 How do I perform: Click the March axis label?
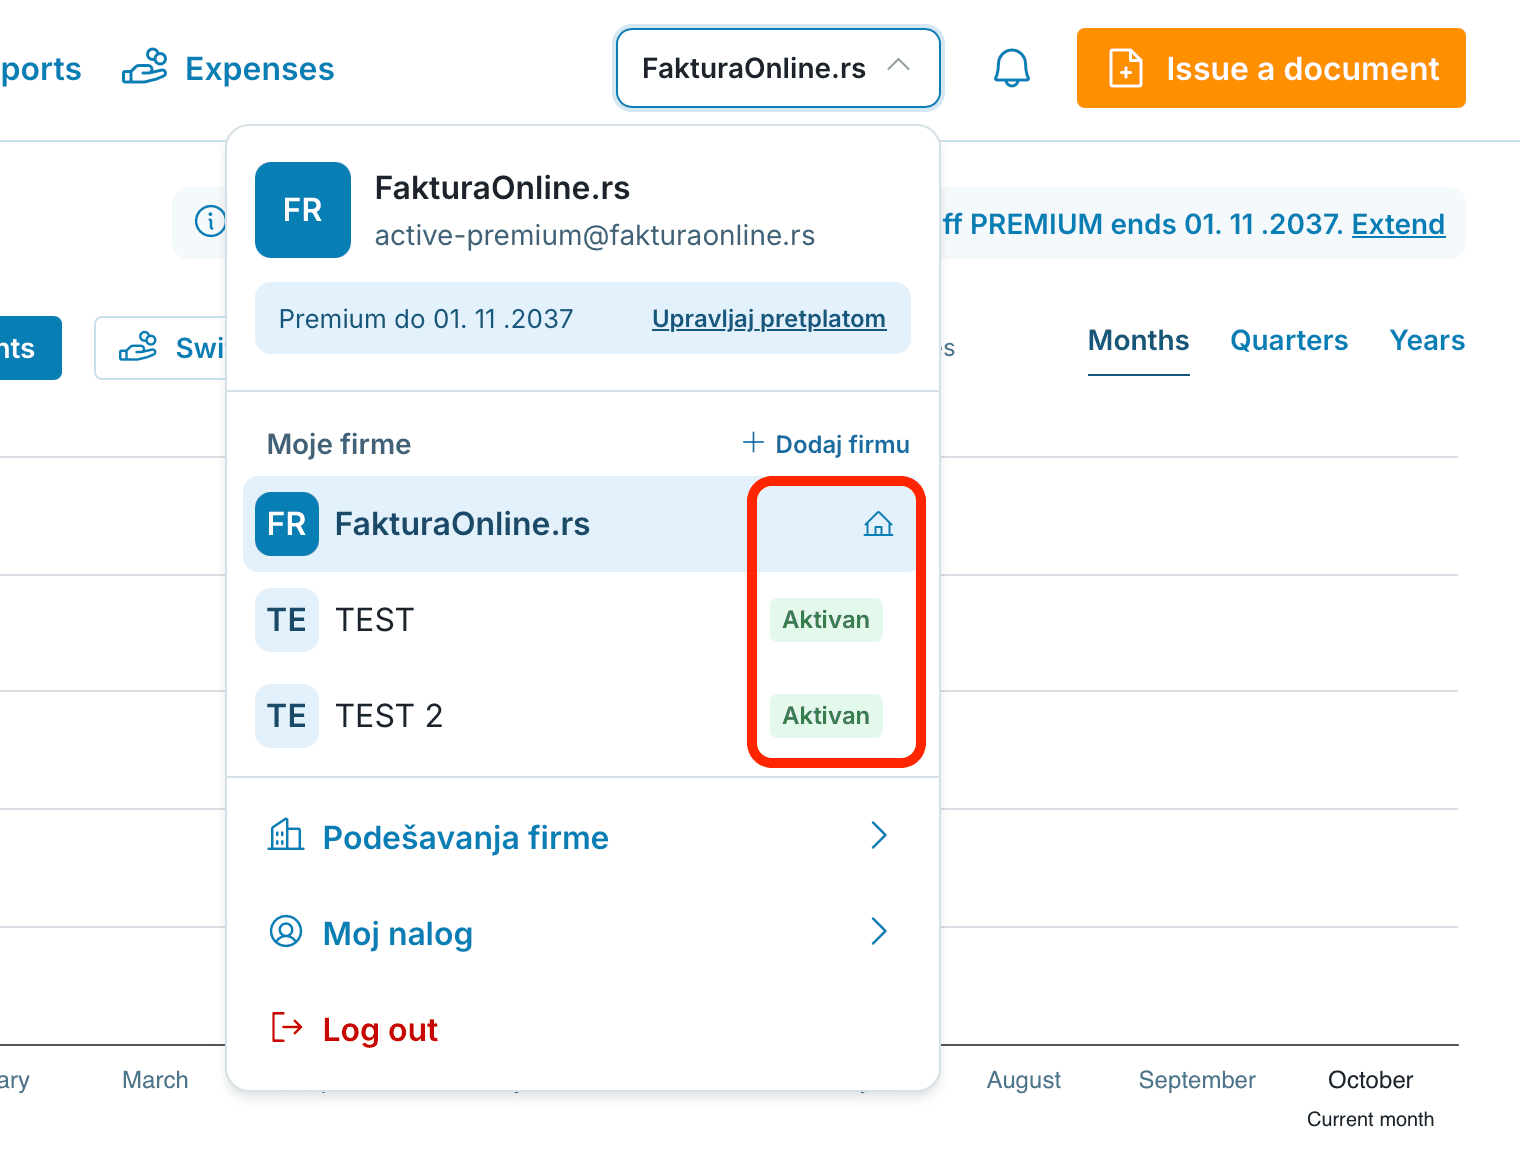click(x=155, y=1080)
